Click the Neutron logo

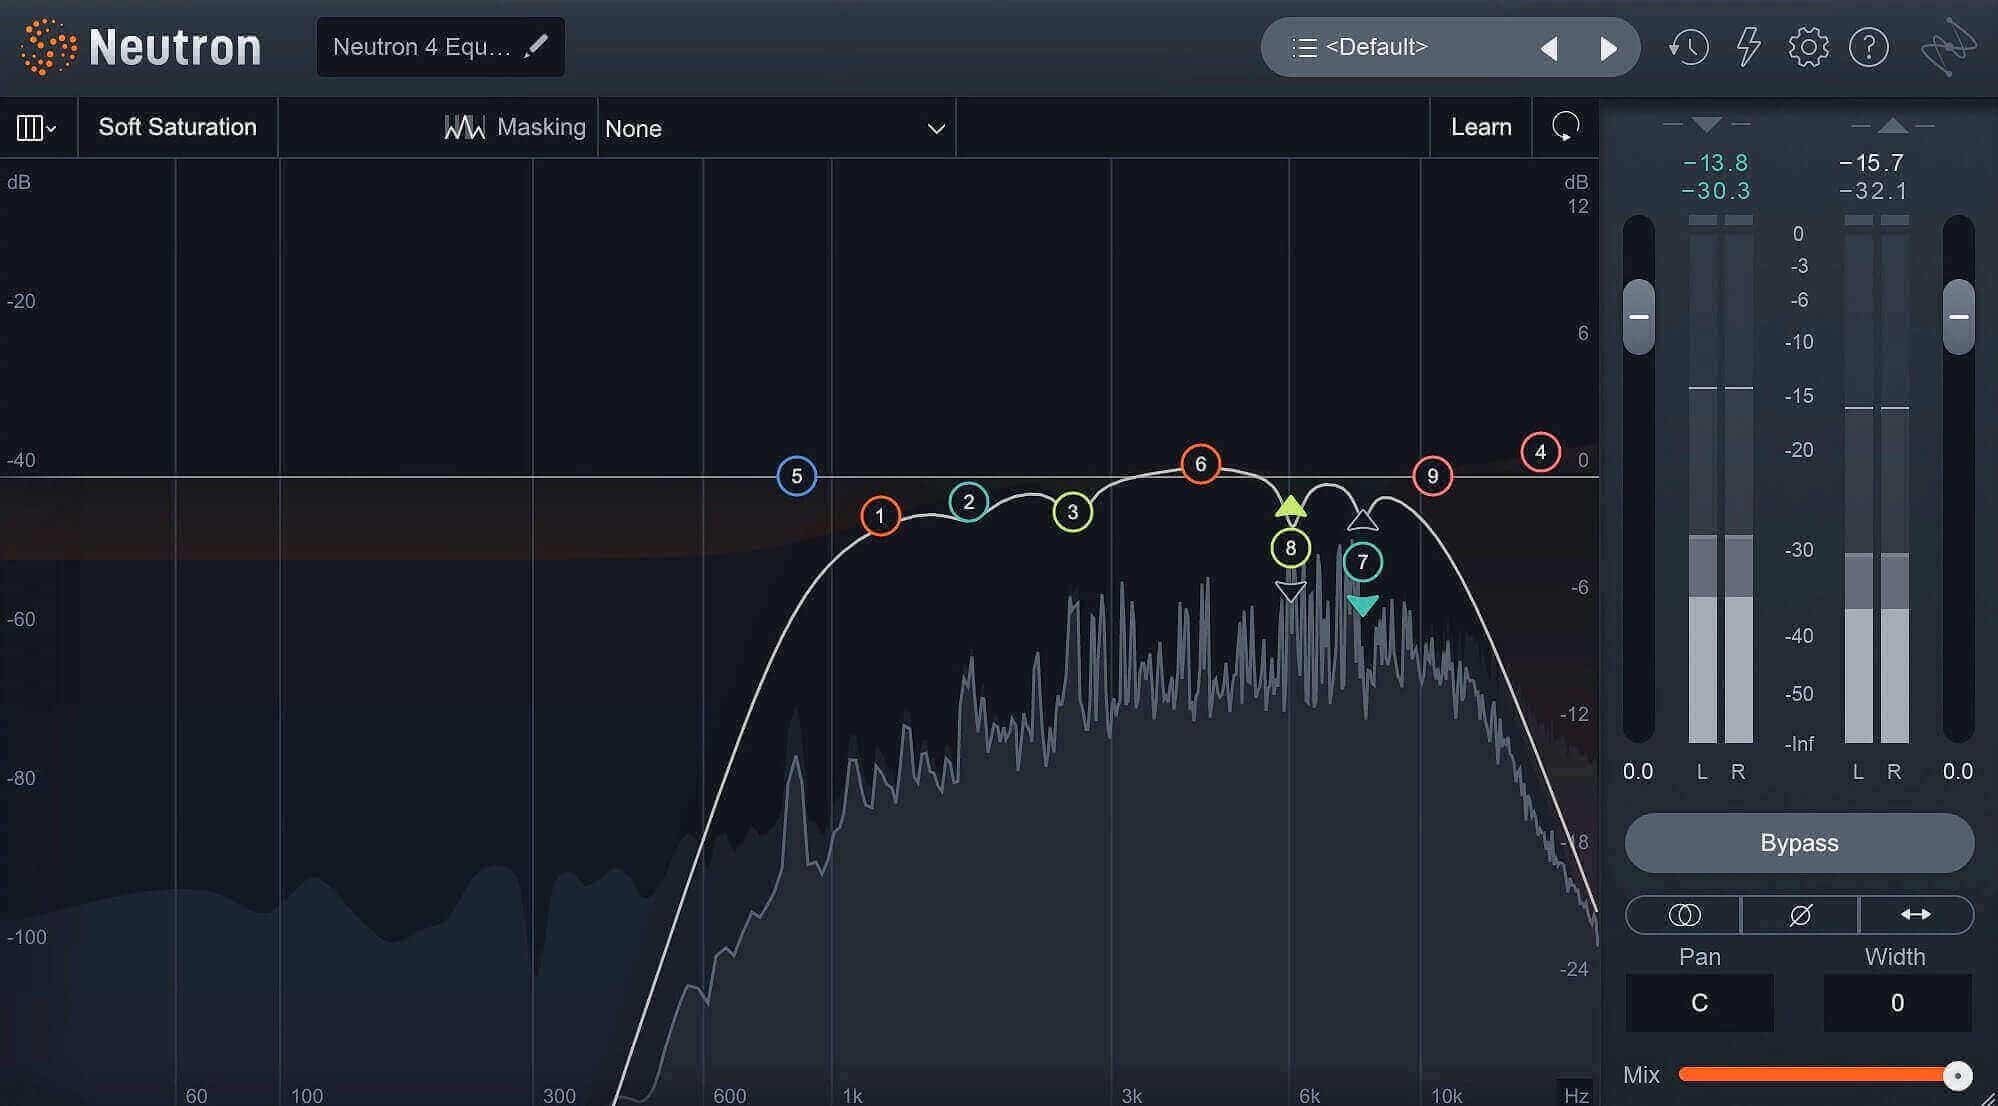(142, 47)
